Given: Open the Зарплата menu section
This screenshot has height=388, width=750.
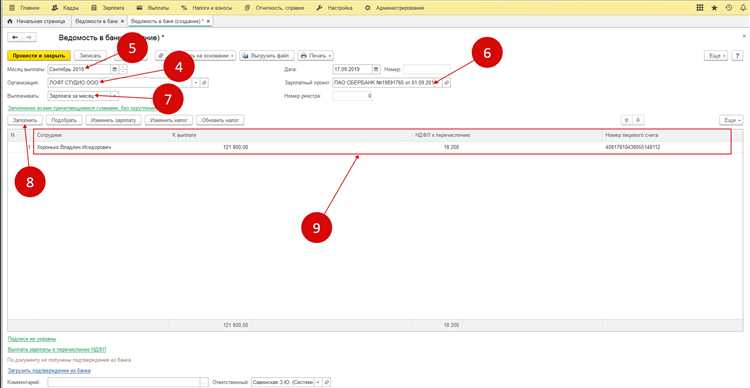Looking at the screenshot, I should click(x=109, y=8).
